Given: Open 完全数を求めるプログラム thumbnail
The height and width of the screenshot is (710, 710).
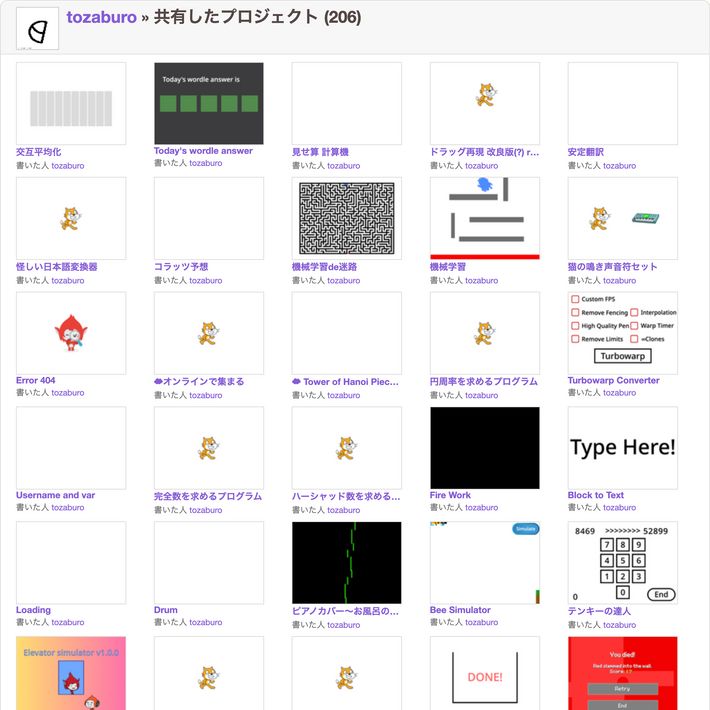Looking at the screenshot, I should point(209,448).
